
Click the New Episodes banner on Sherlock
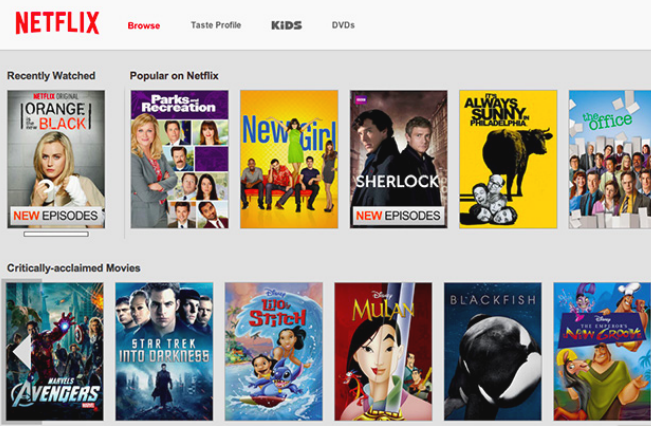point(398,216)
